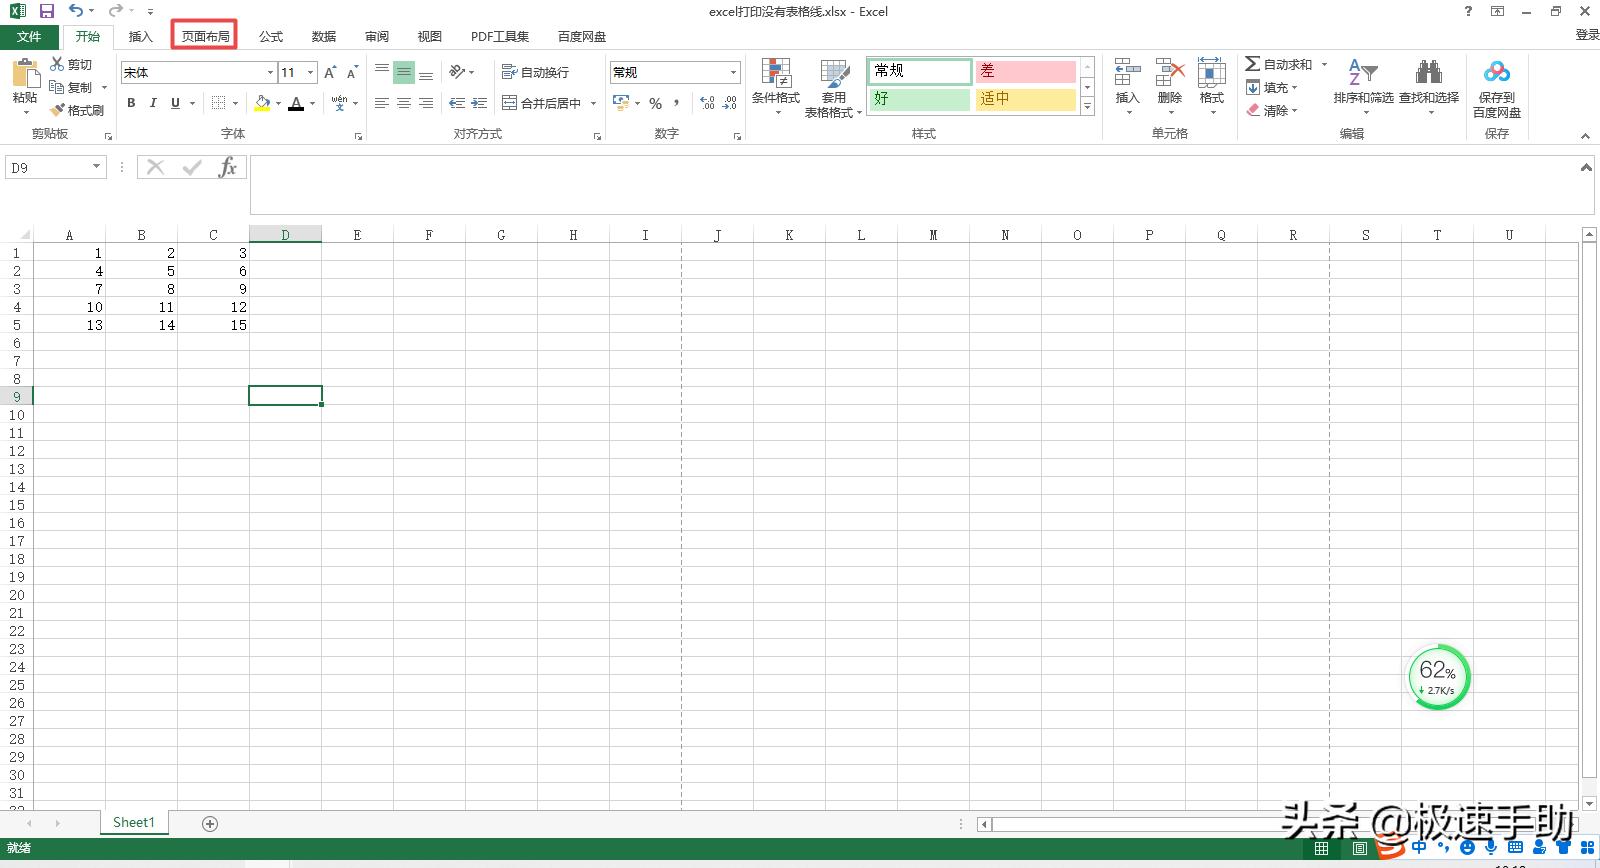Image resolution: width=1600 pixels, height=868 pixels.
Task: Click the Format Painter brush icon
Action: tap(58, 110)
